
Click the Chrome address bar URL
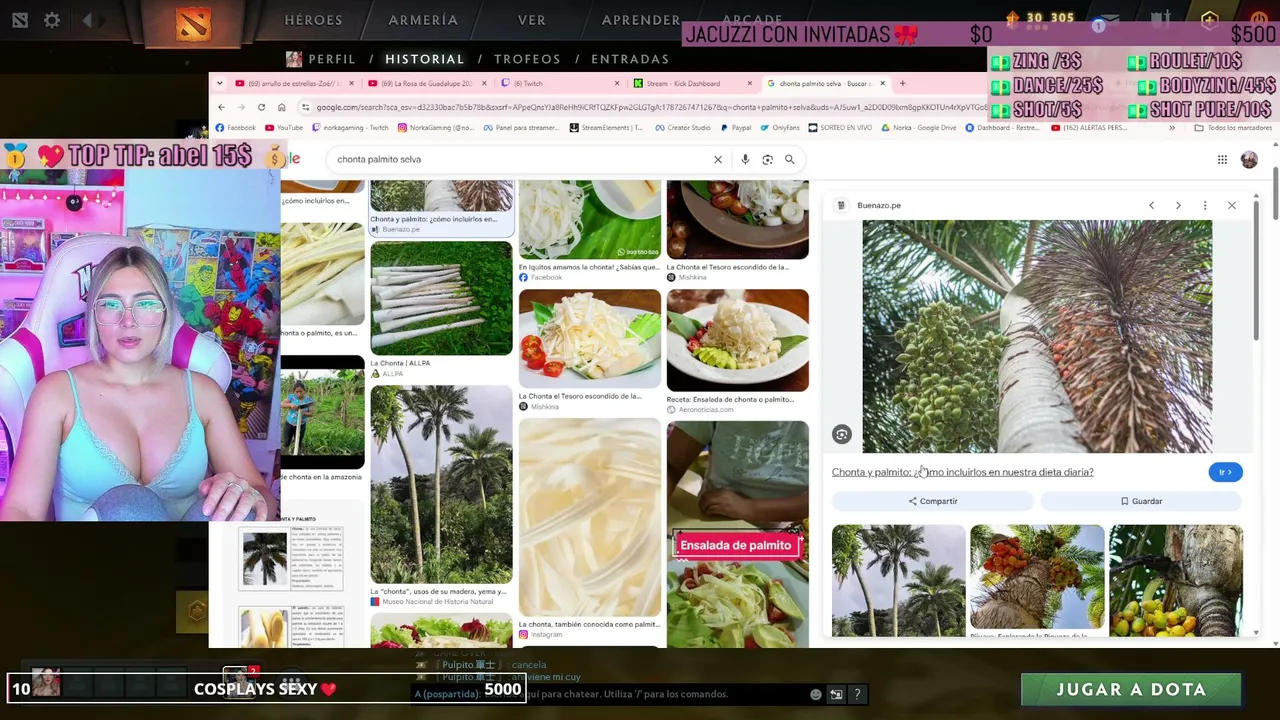click(x=650, y=107)
